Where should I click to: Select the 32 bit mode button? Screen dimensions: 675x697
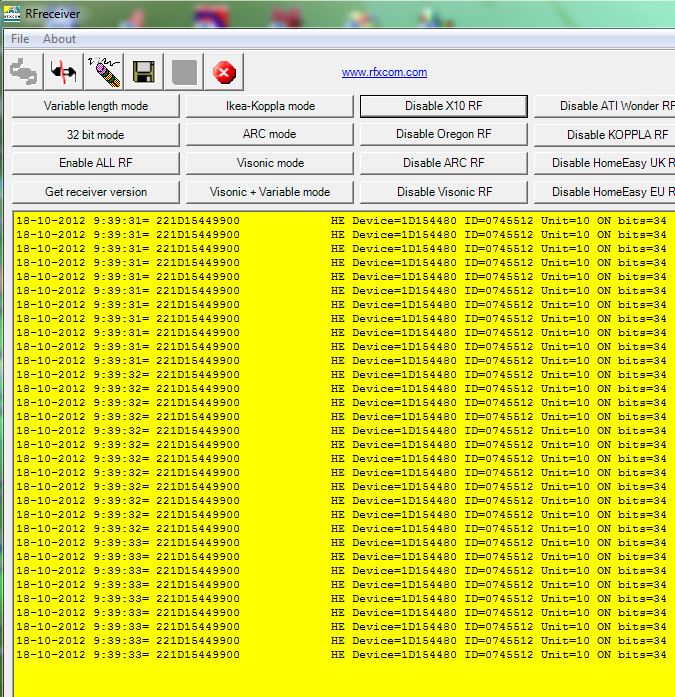pyautogui.click(x=96, y=134)
